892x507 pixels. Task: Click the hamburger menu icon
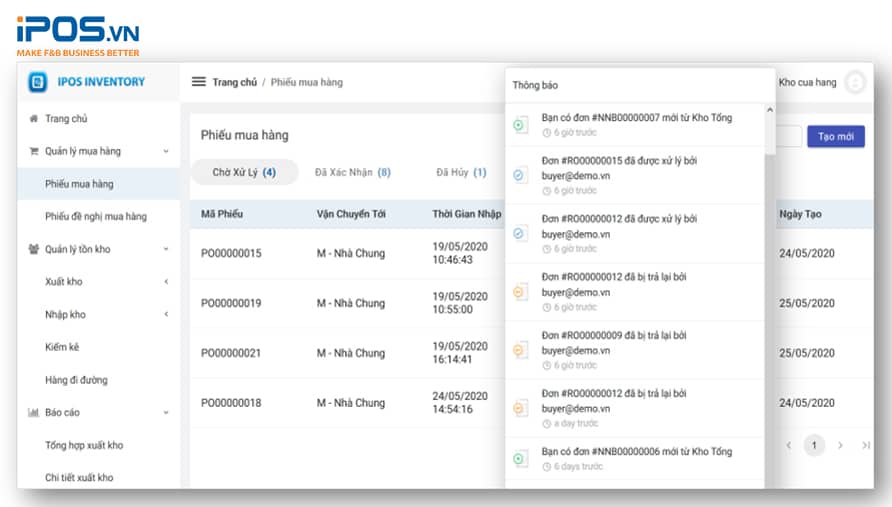pyautogui.click(x=199, y=82)
